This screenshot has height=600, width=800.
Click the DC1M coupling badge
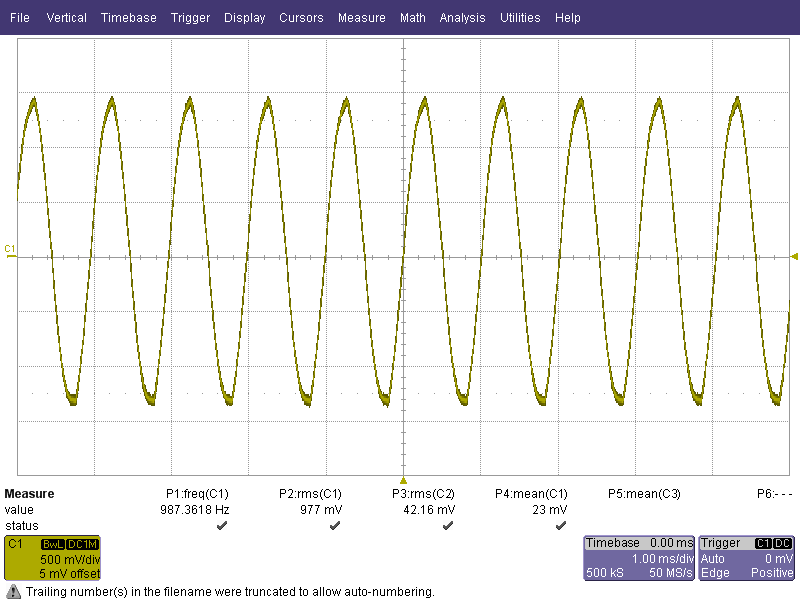(x=82, y=544)
